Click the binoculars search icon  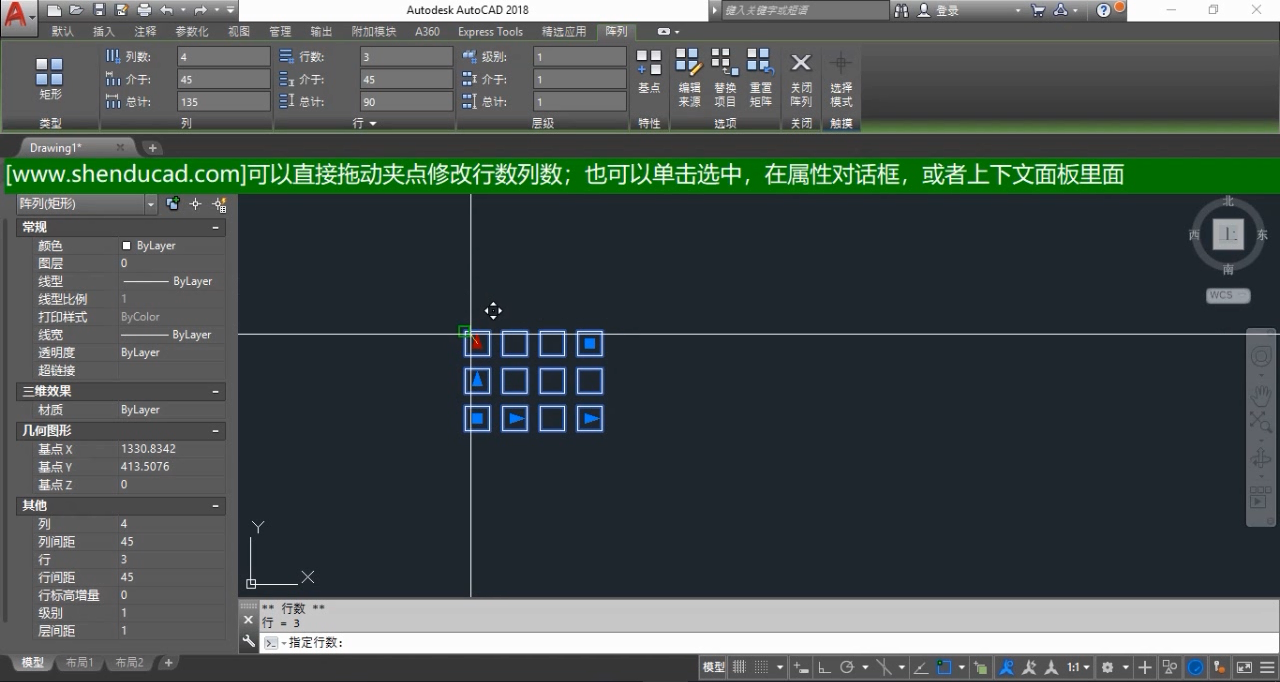point(902,10)
